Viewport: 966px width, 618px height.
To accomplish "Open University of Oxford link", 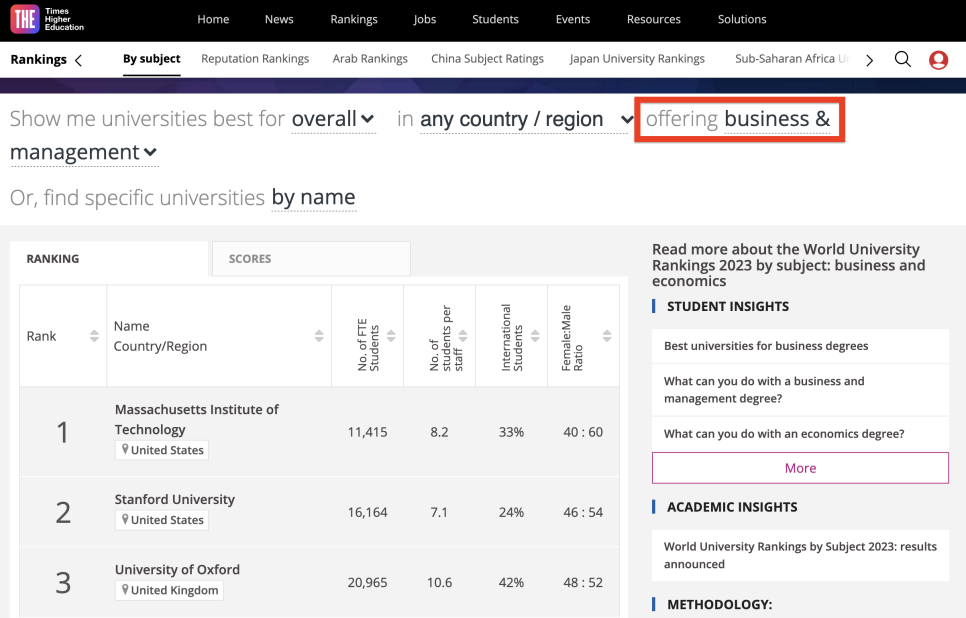I will (177, 569).
